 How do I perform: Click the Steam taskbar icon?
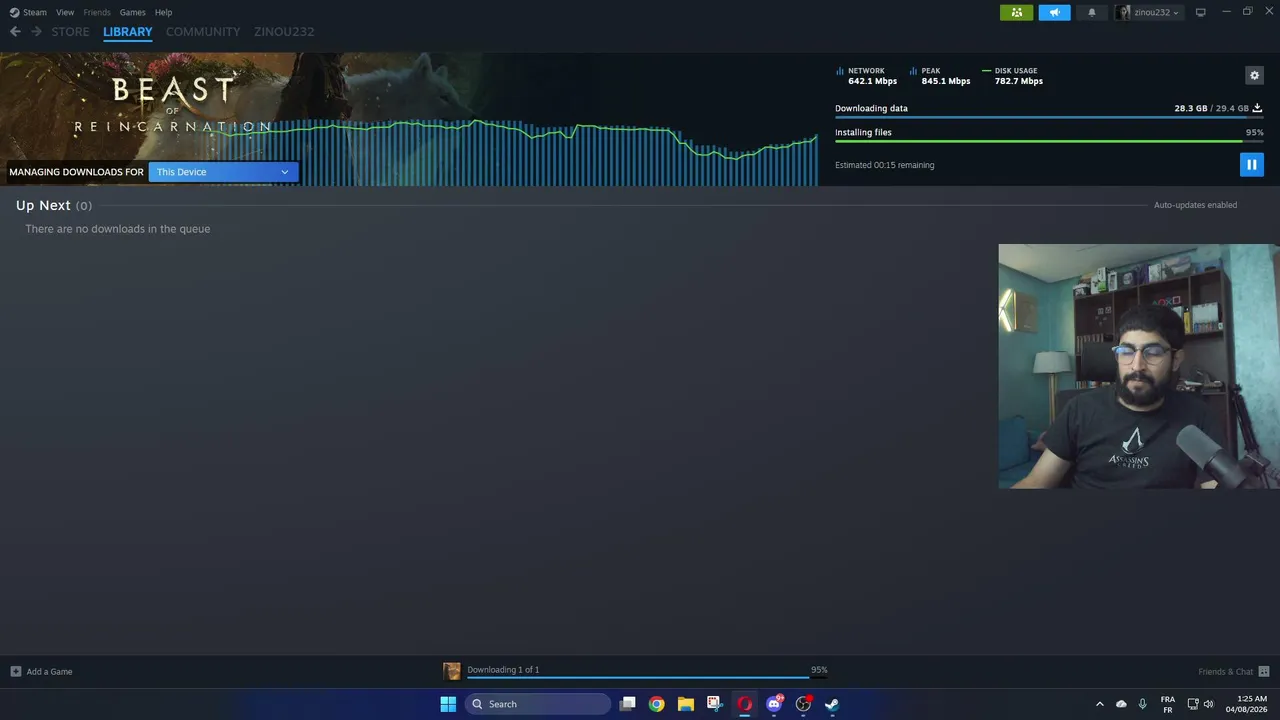click(832, 704)
